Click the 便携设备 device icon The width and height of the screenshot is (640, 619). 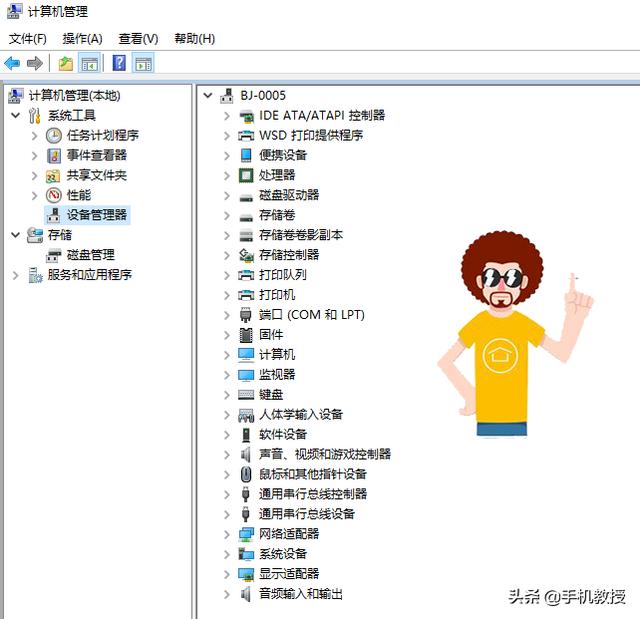(246, 155)
